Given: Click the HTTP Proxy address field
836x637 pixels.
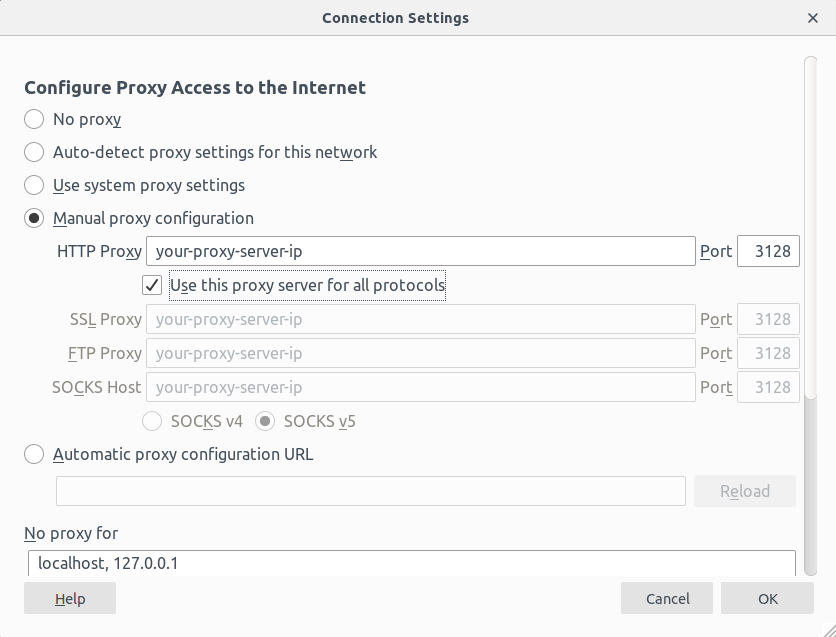Looking at the screenshot, I should point(420,252).
